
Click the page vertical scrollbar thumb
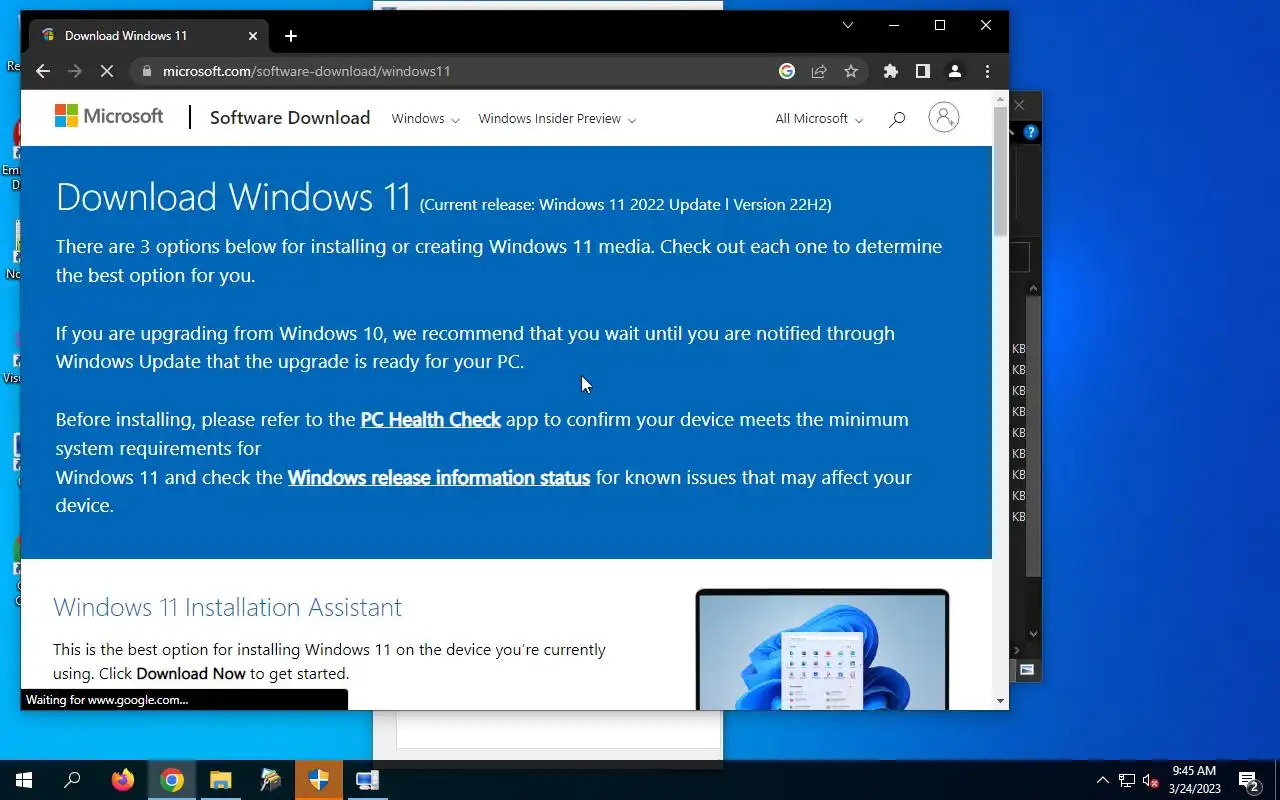click(x=1000, y=170)
